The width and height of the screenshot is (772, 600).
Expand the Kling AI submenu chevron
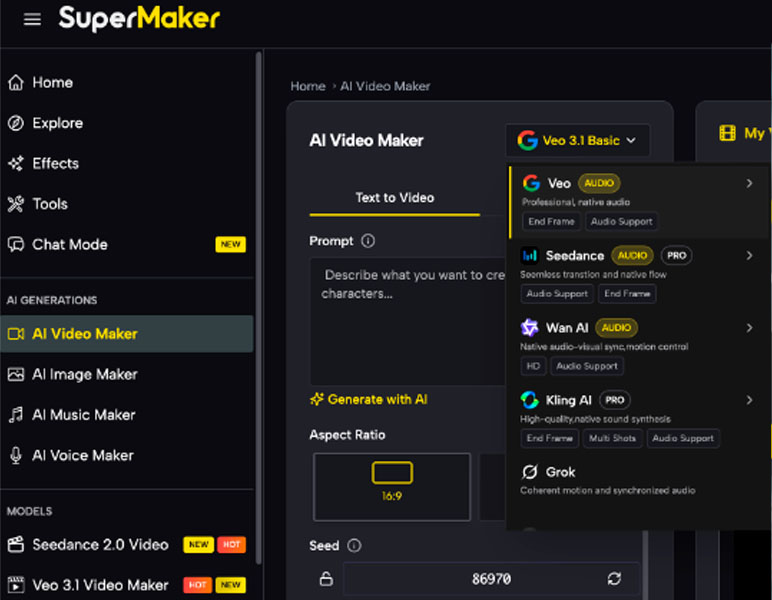pyautogui.click(x=749, y=400)
